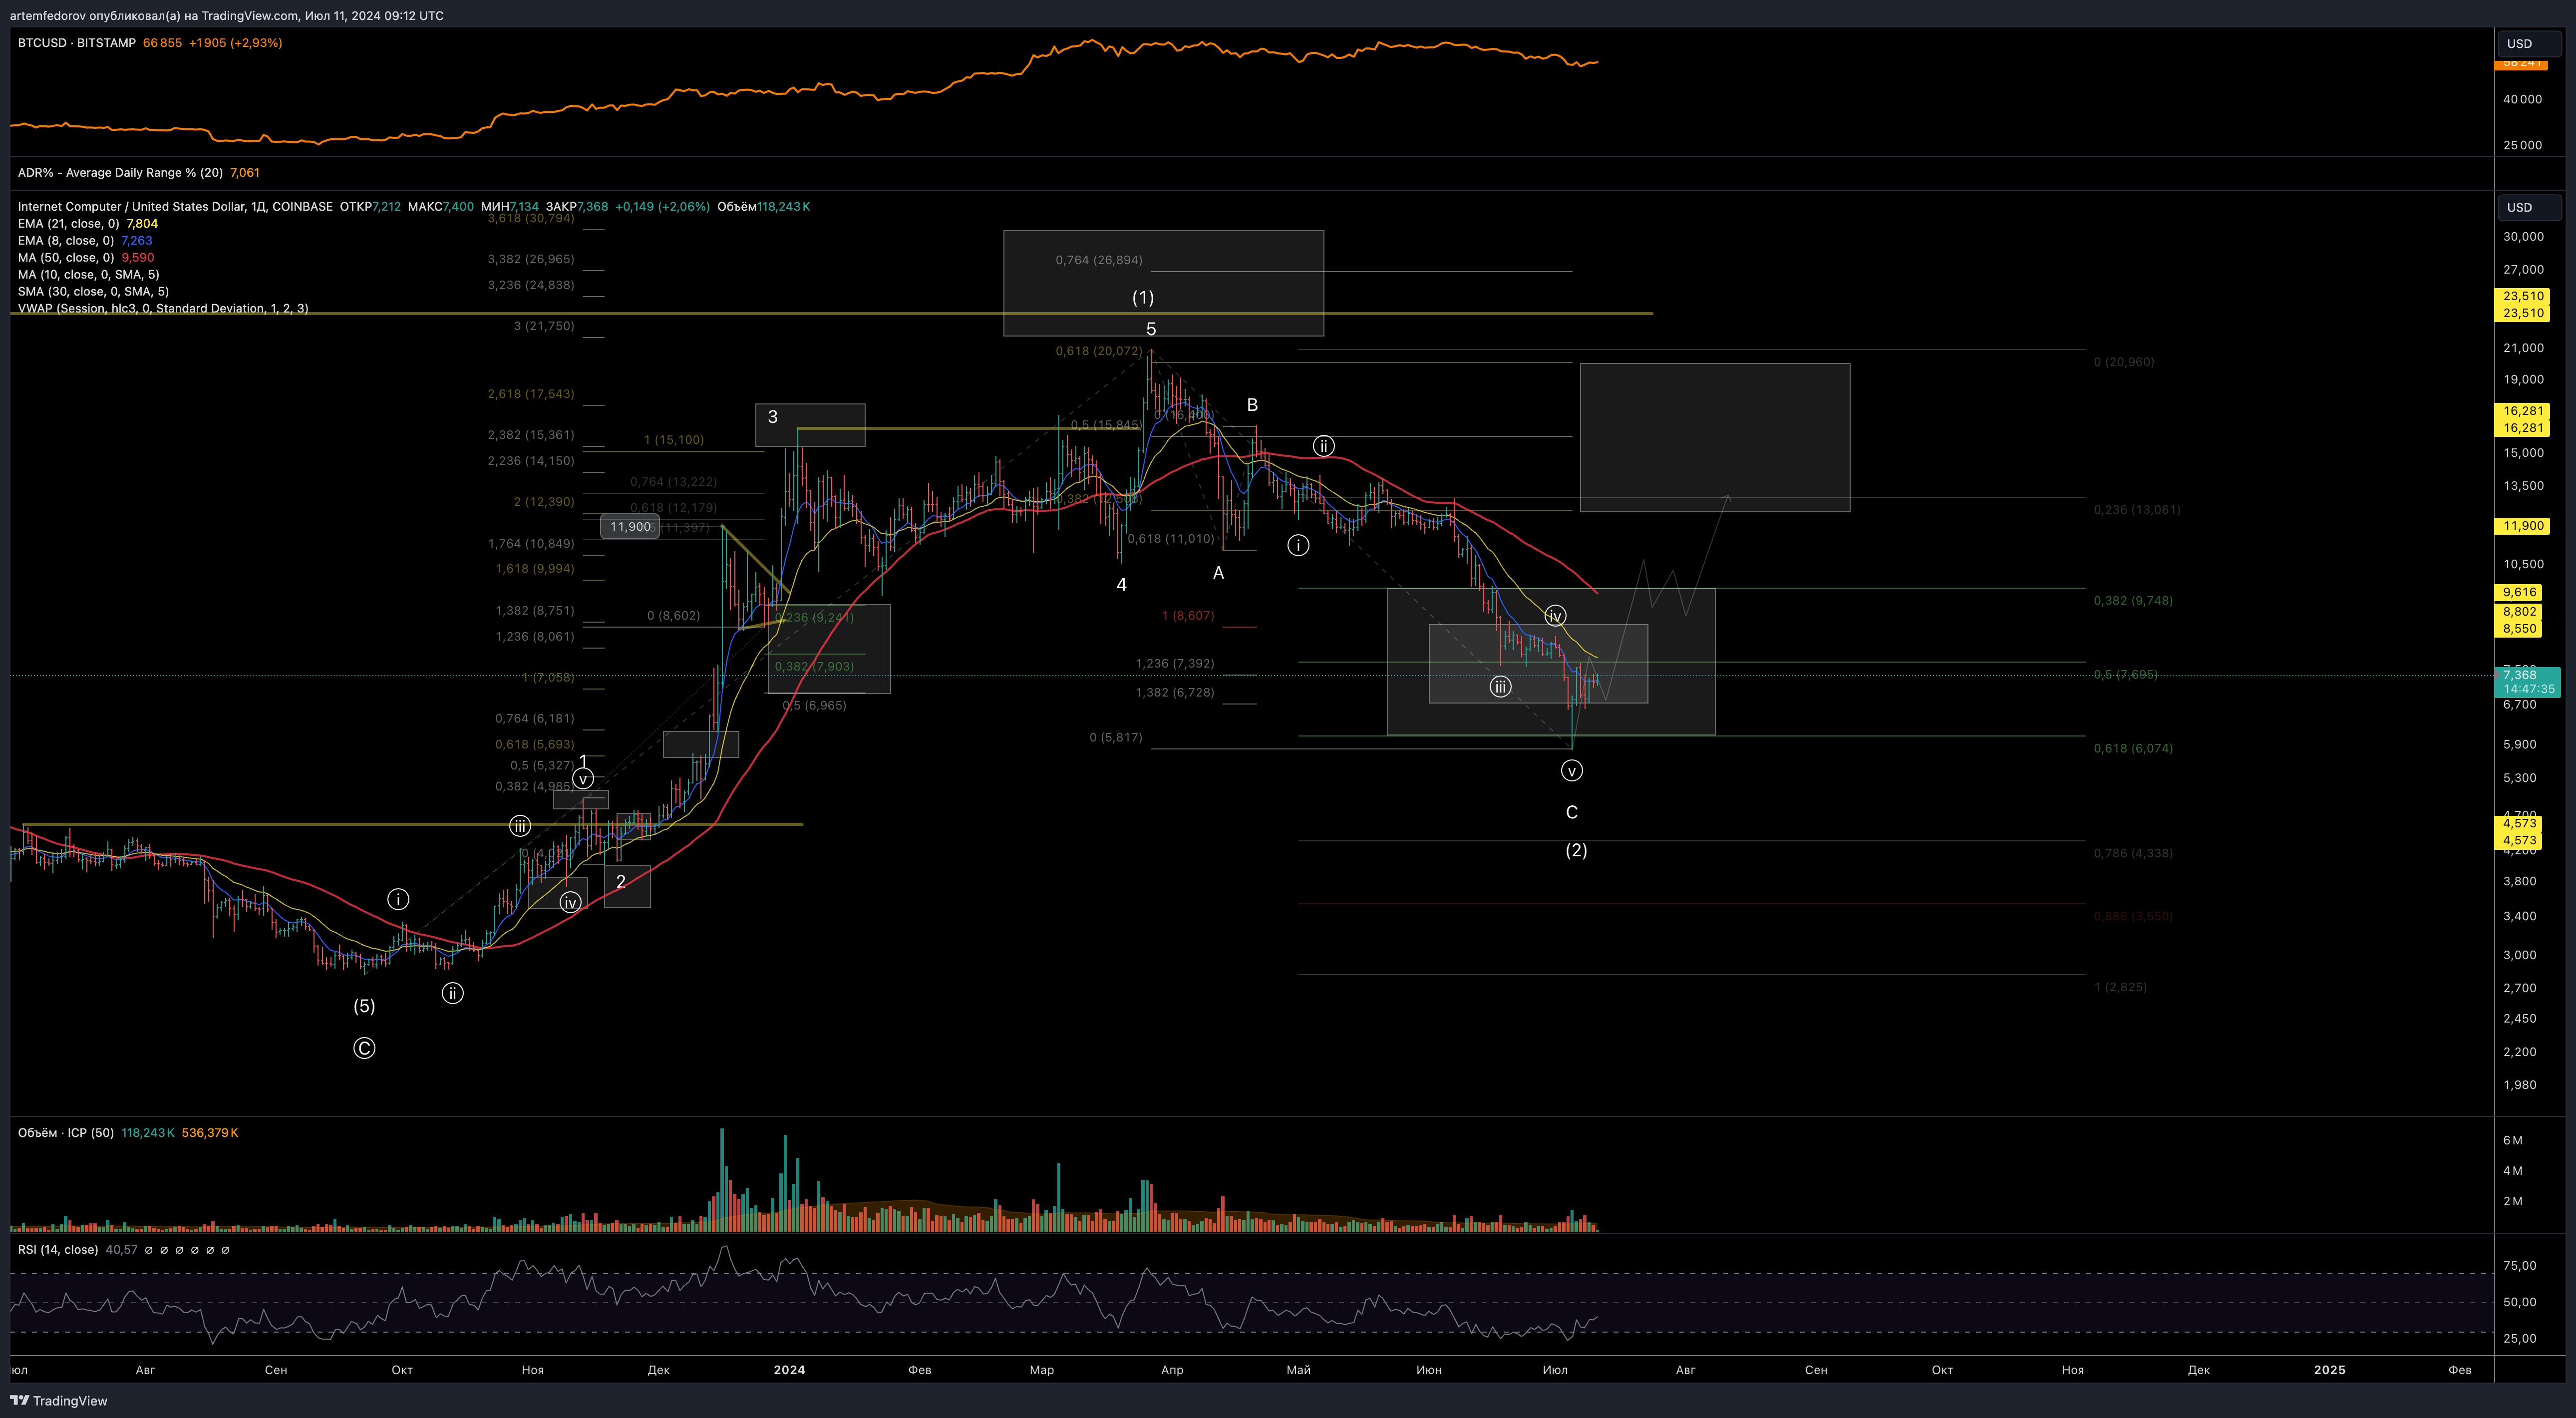Select the wave A label
This screenshot has height=1418, width=2576.
[1218, 573]
